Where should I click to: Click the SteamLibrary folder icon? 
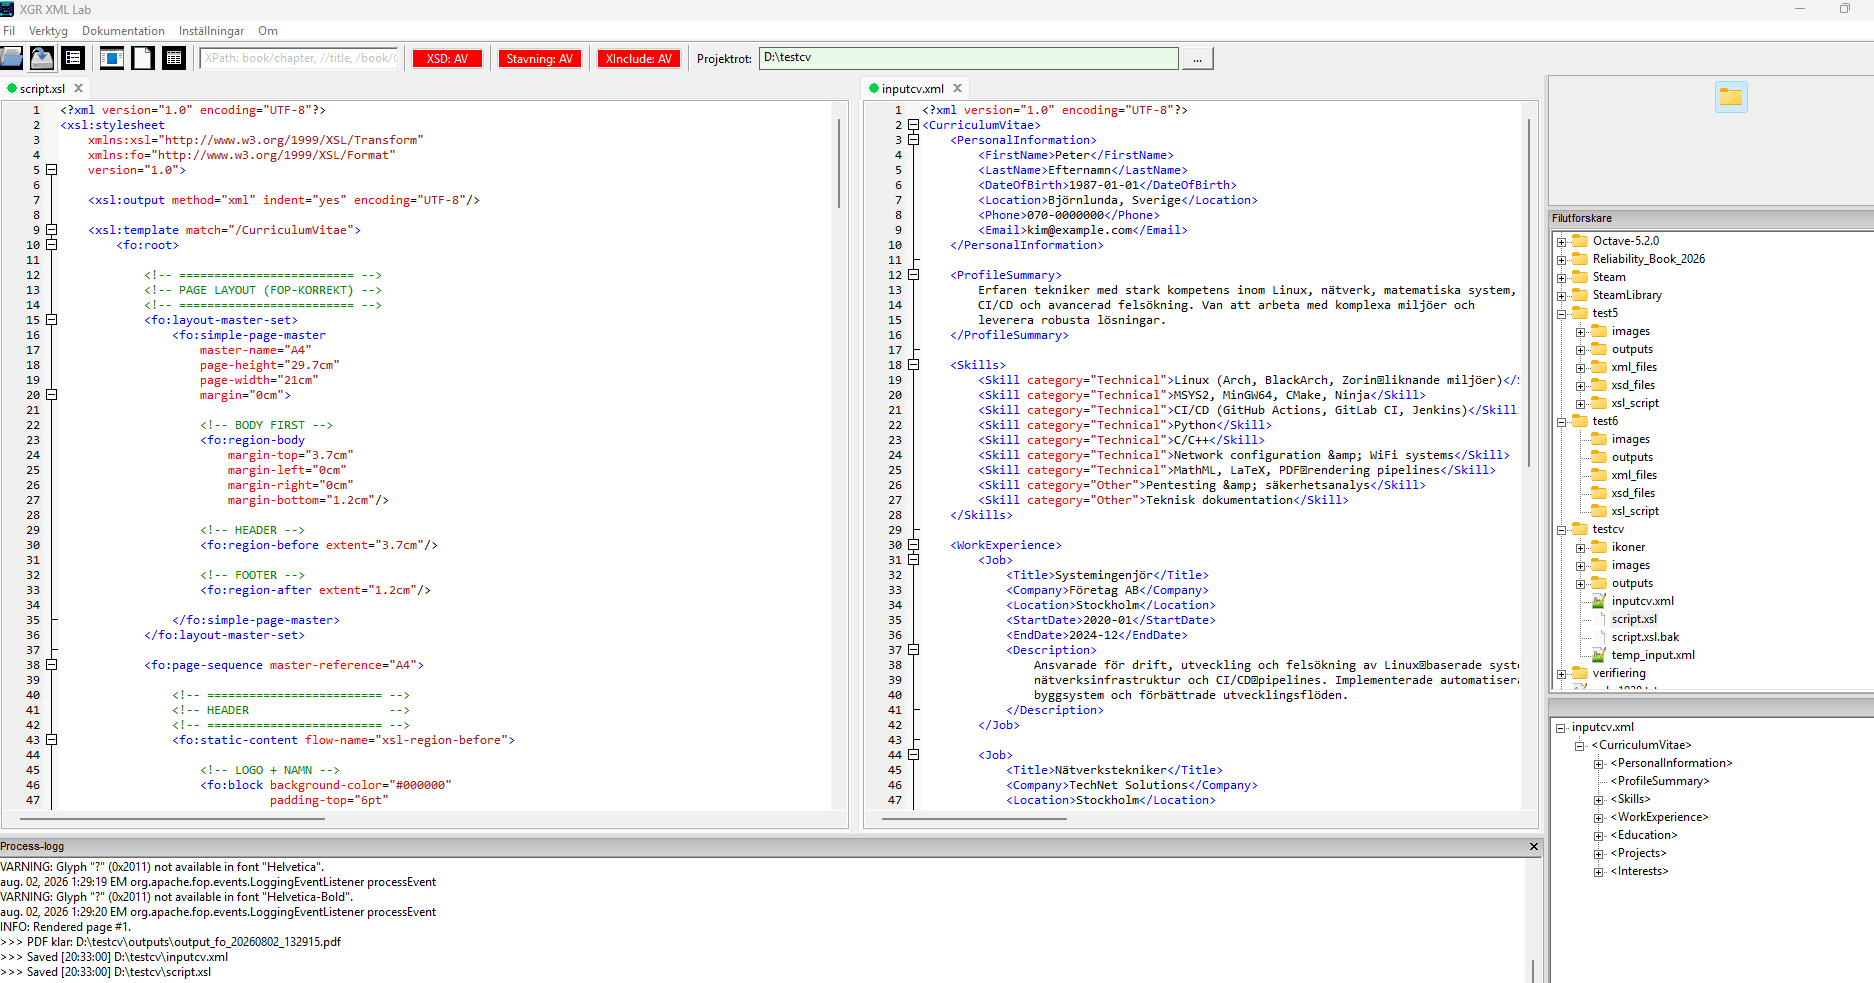tap(1580, 295)
